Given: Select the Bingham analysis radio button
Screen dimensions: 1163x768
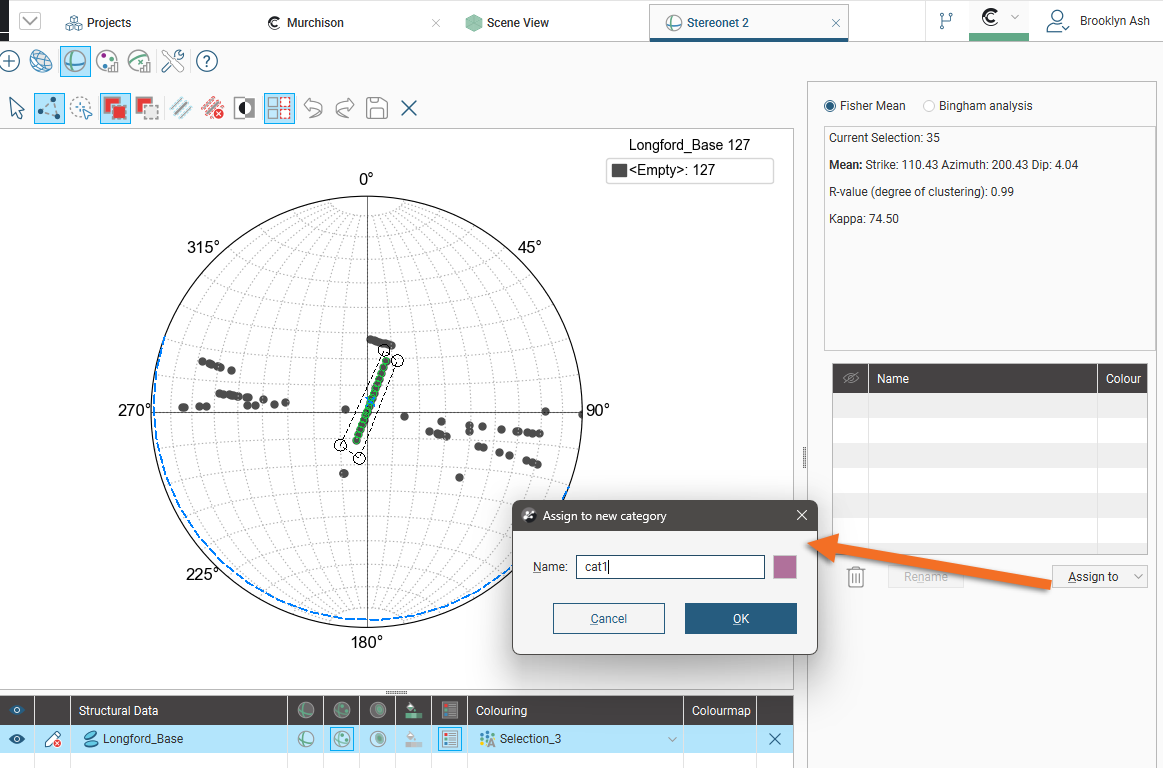Looking at the screenshot, I should tap(929, 106).
